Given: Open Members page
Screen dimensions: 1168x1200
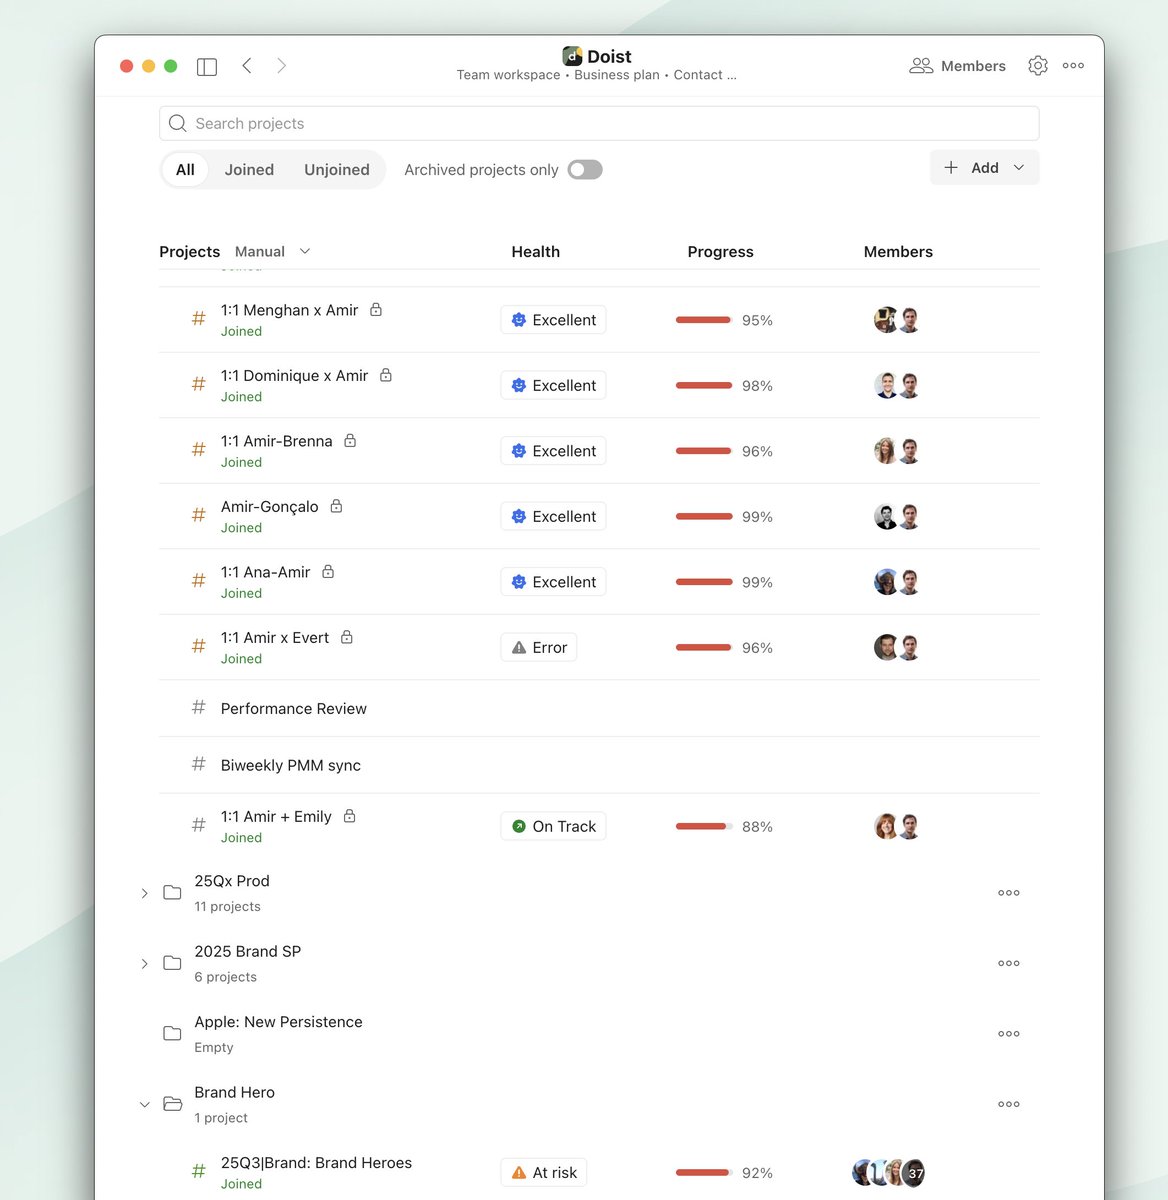Looking at the screenshot, I should (957, 66).
